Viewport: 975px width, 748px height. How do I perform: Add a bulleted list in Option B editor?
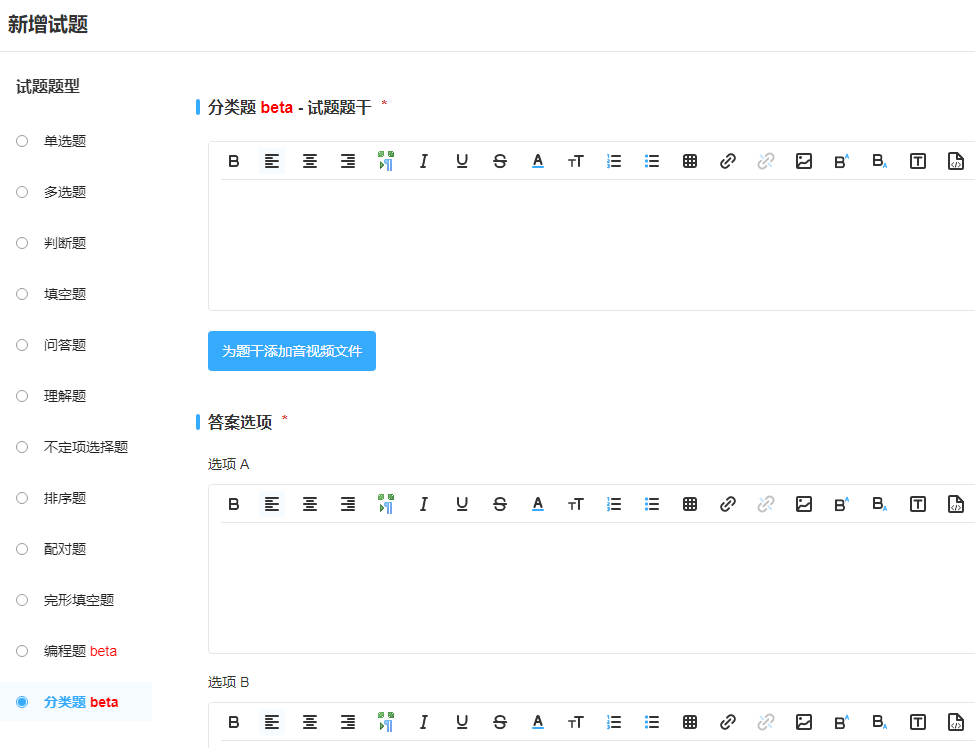[x=652, y=722]
